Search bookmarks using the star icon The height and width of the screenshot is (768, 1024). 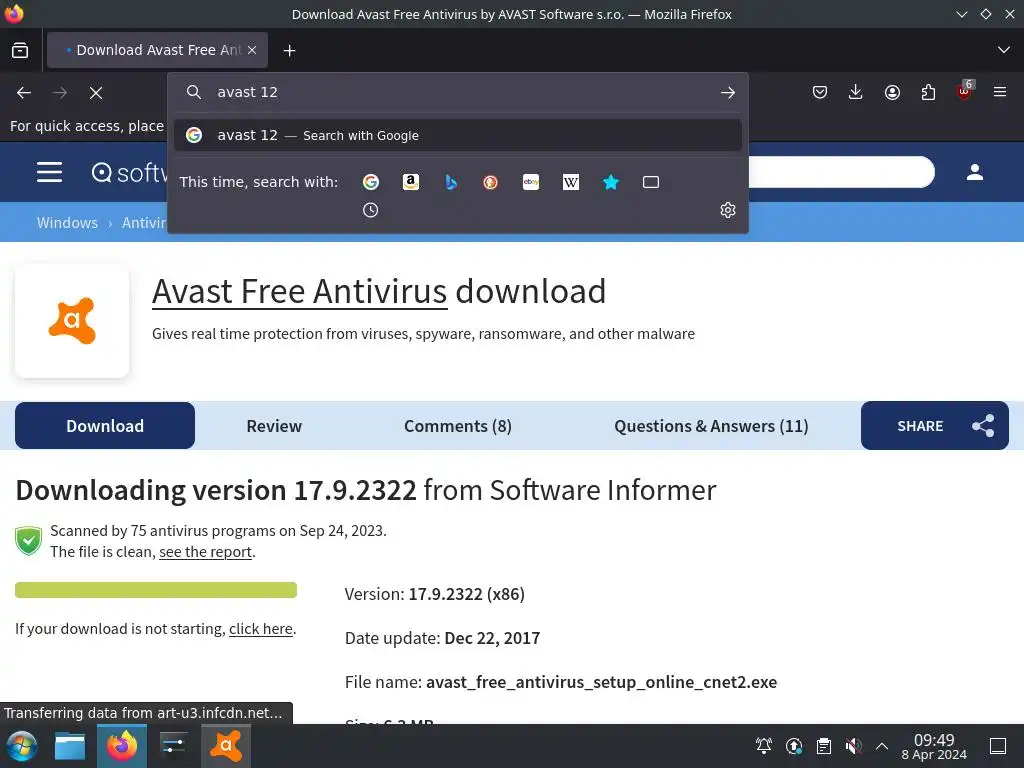pyautogui.click(x=611, y=182)
